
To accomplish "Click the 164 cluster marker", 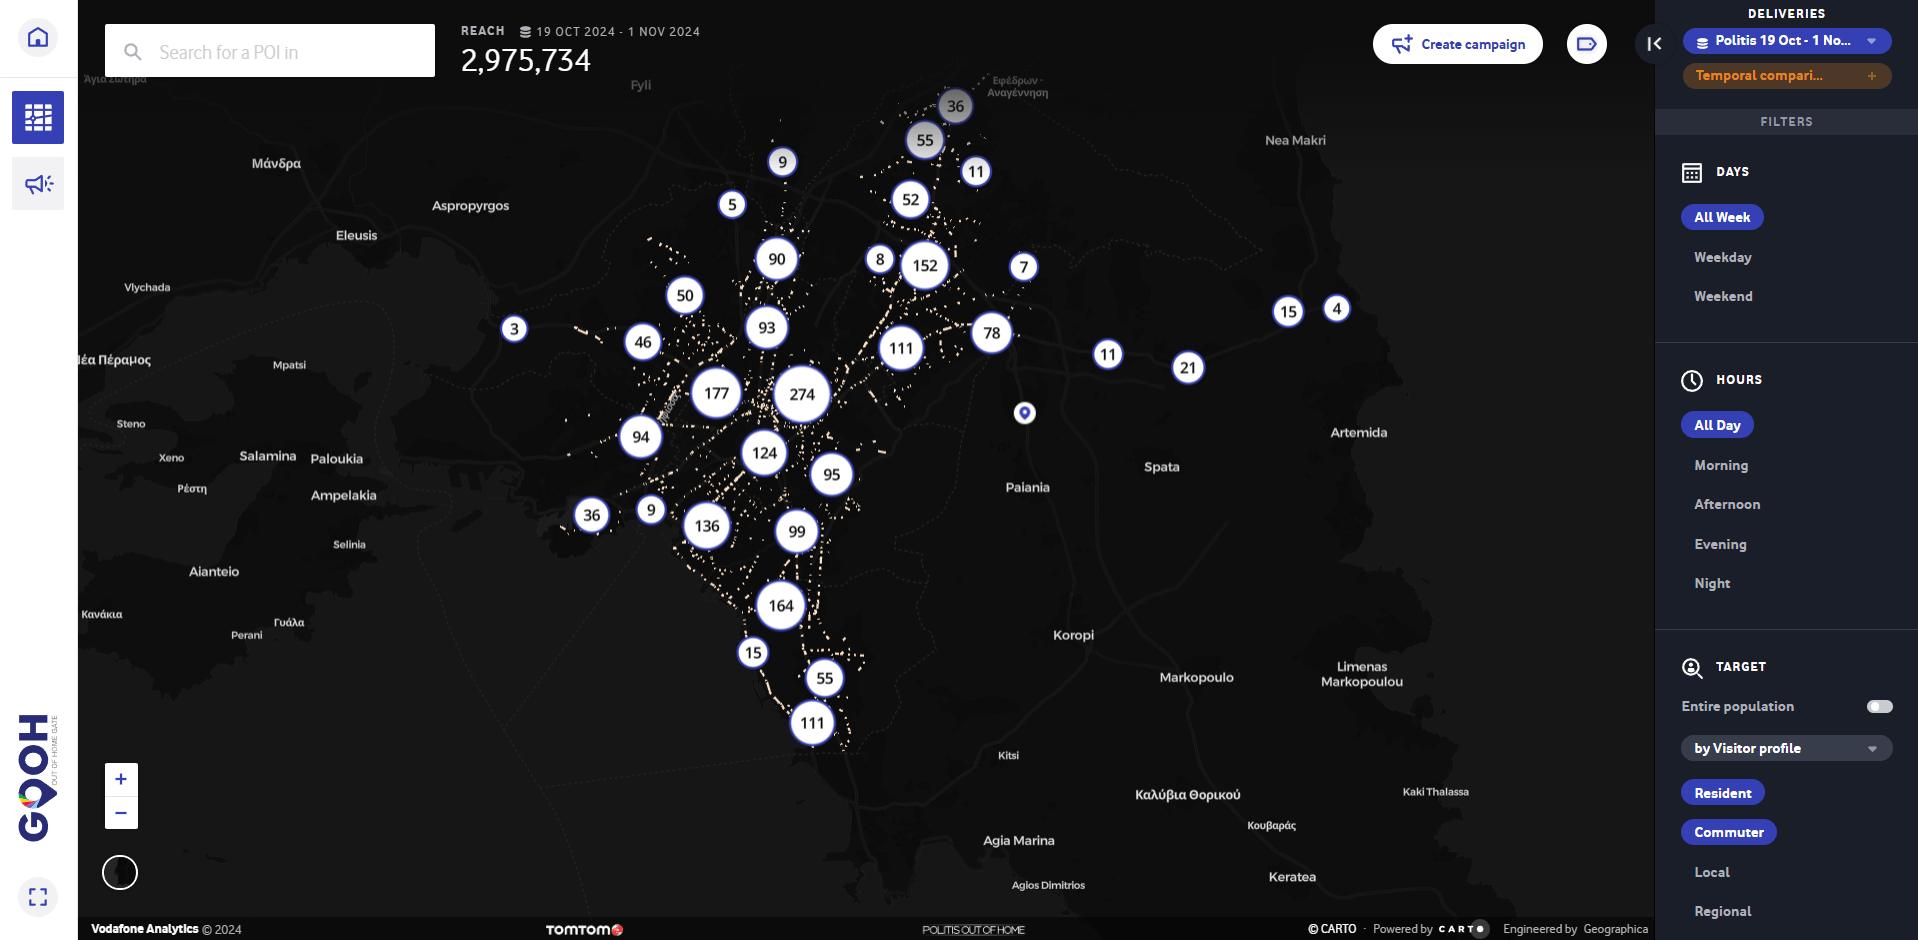I will [781, 606].
